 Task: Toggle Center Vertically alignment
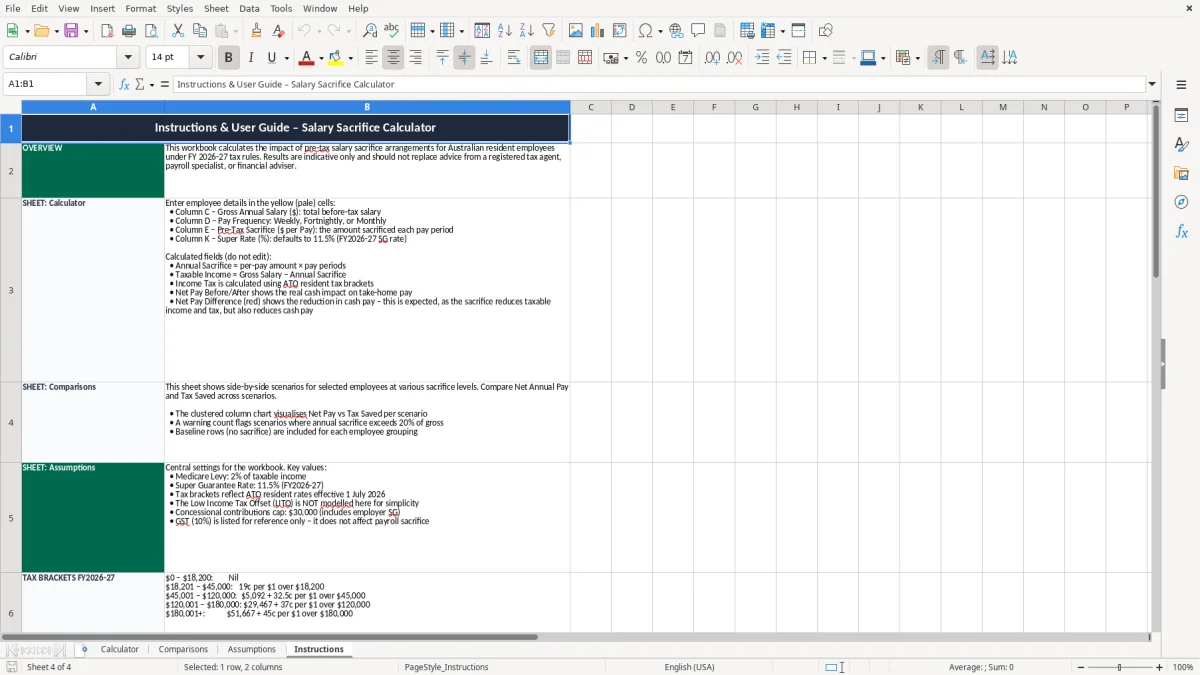pos(464,58)
